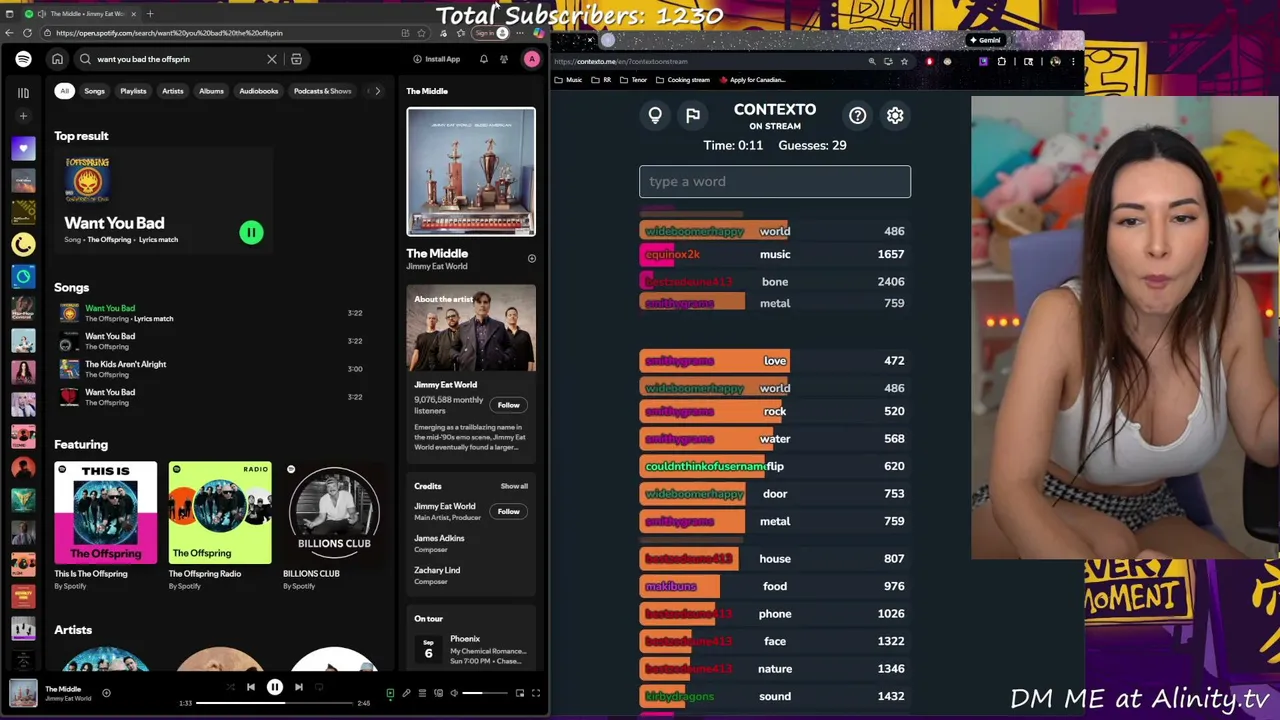Image resolution: width=1280 pixels, height=720 pixels.
Task: Open the Spotify profile avatar
Action: (532, 59)
